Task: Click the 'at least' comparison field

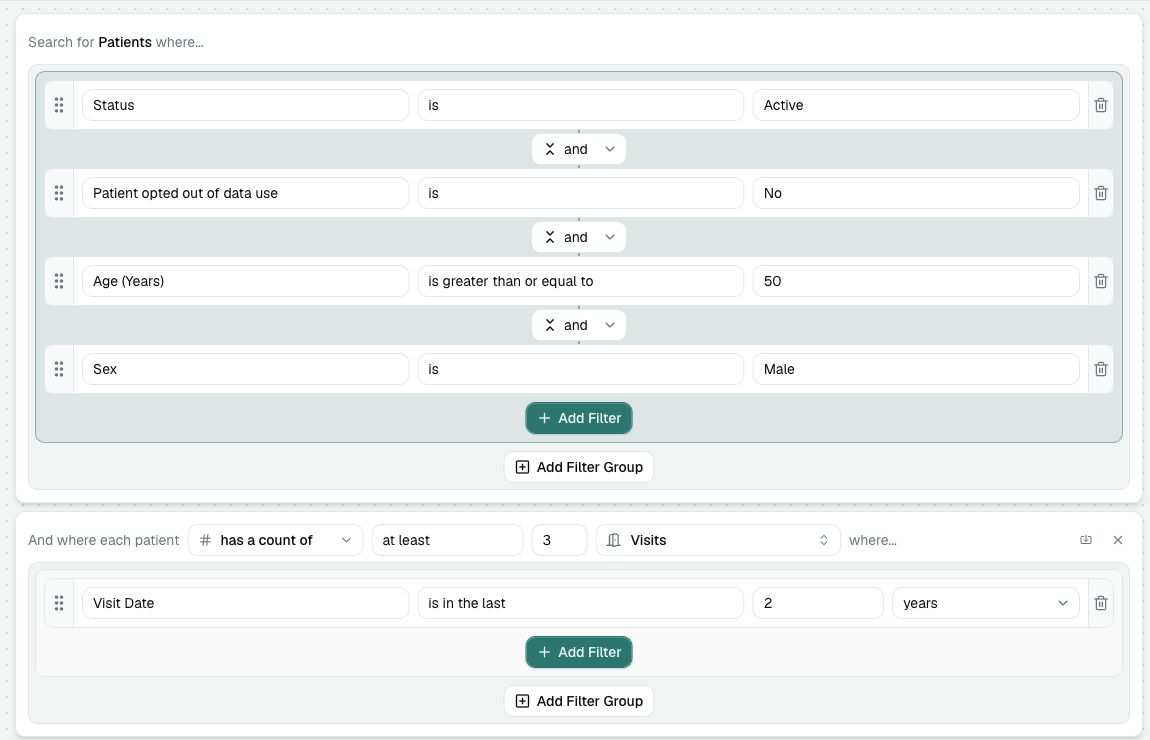Action: click(447, 540)
